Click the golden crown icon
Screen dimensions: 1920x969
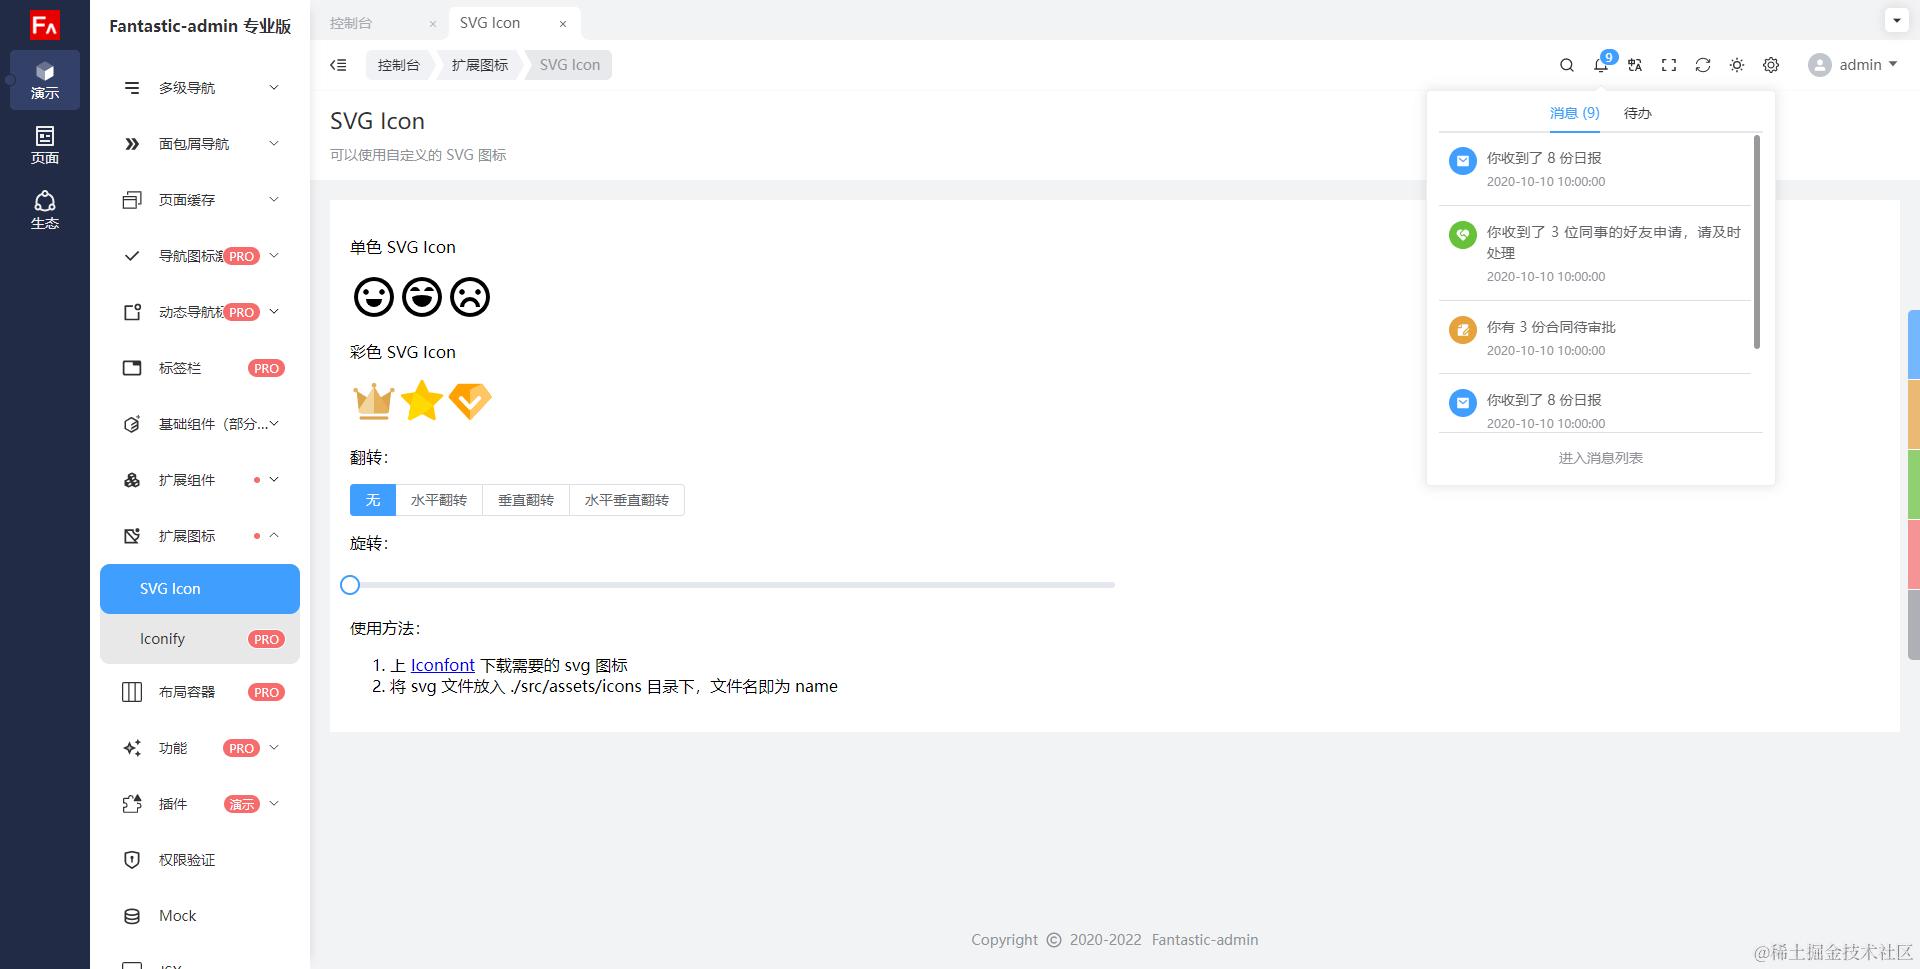pos(374,401)
